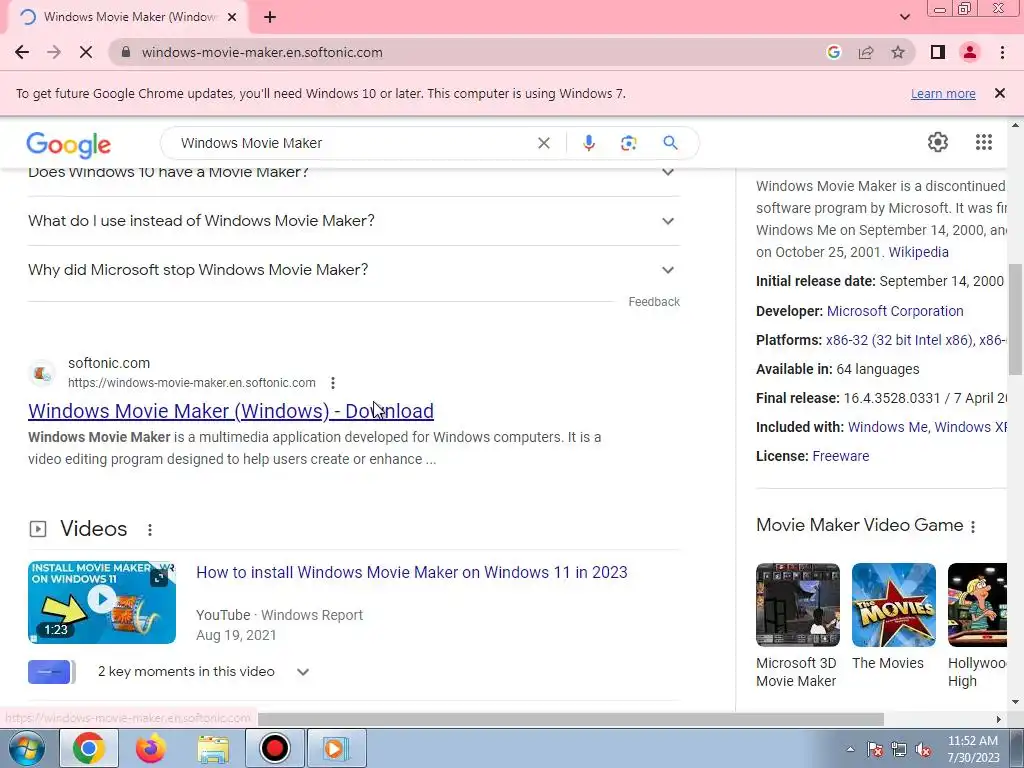Open the Microsoft Corporation developer link
This screenshot has height=768, width=1024.
[895, 311]
